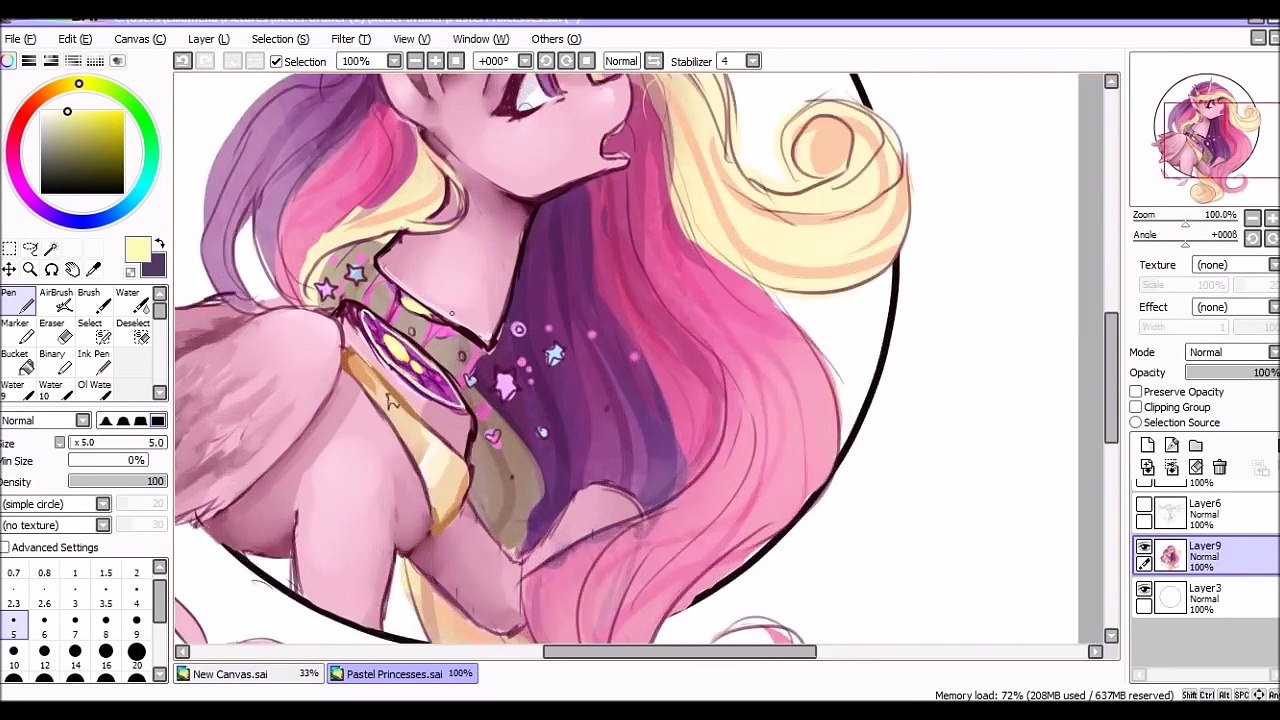Switch to the New Canvas.sai tab
Screen dimensions: 1280x720
click(248, 674)
